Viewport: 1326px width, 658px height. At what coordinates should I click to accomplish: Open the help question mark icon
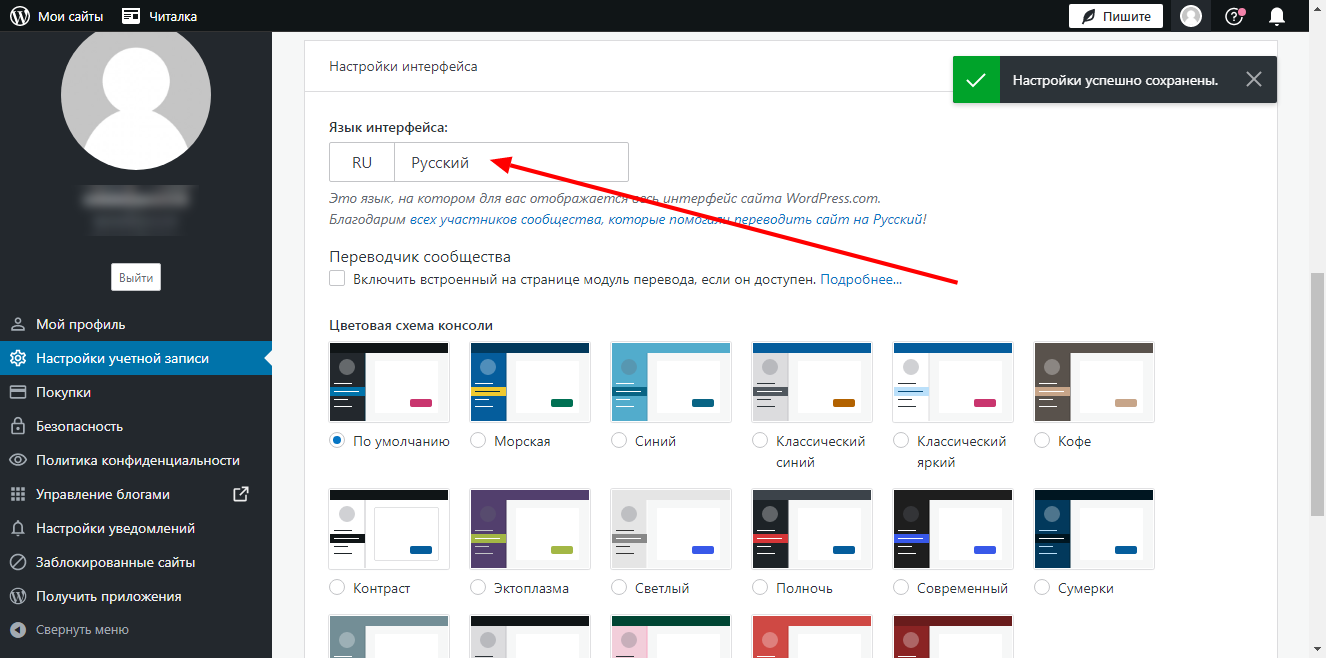[x=1235, y=16]
